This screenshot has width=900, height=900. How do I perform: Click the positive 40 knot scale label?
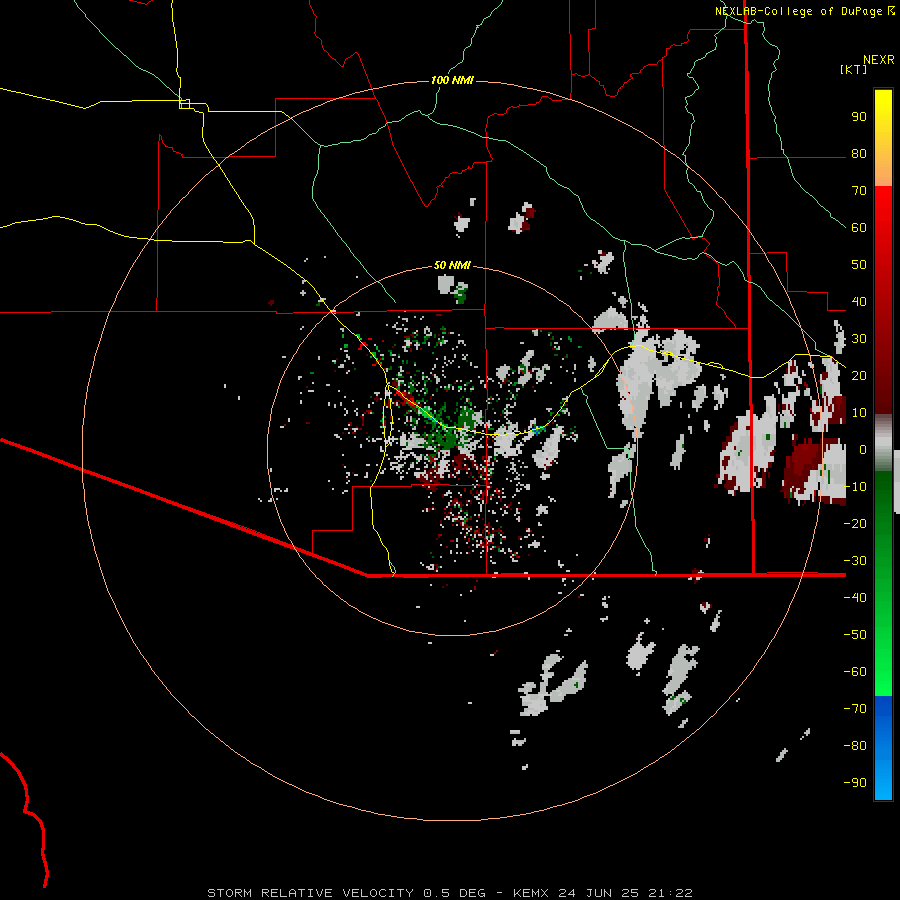(859, 301)
